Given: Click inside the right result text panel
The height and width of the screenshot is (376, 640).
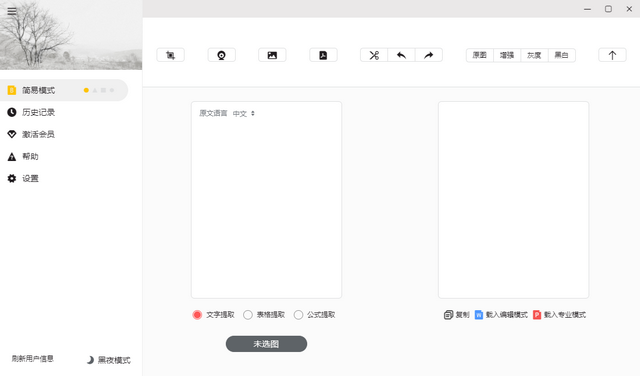Looking at the screenshot, I should [513, 200].
